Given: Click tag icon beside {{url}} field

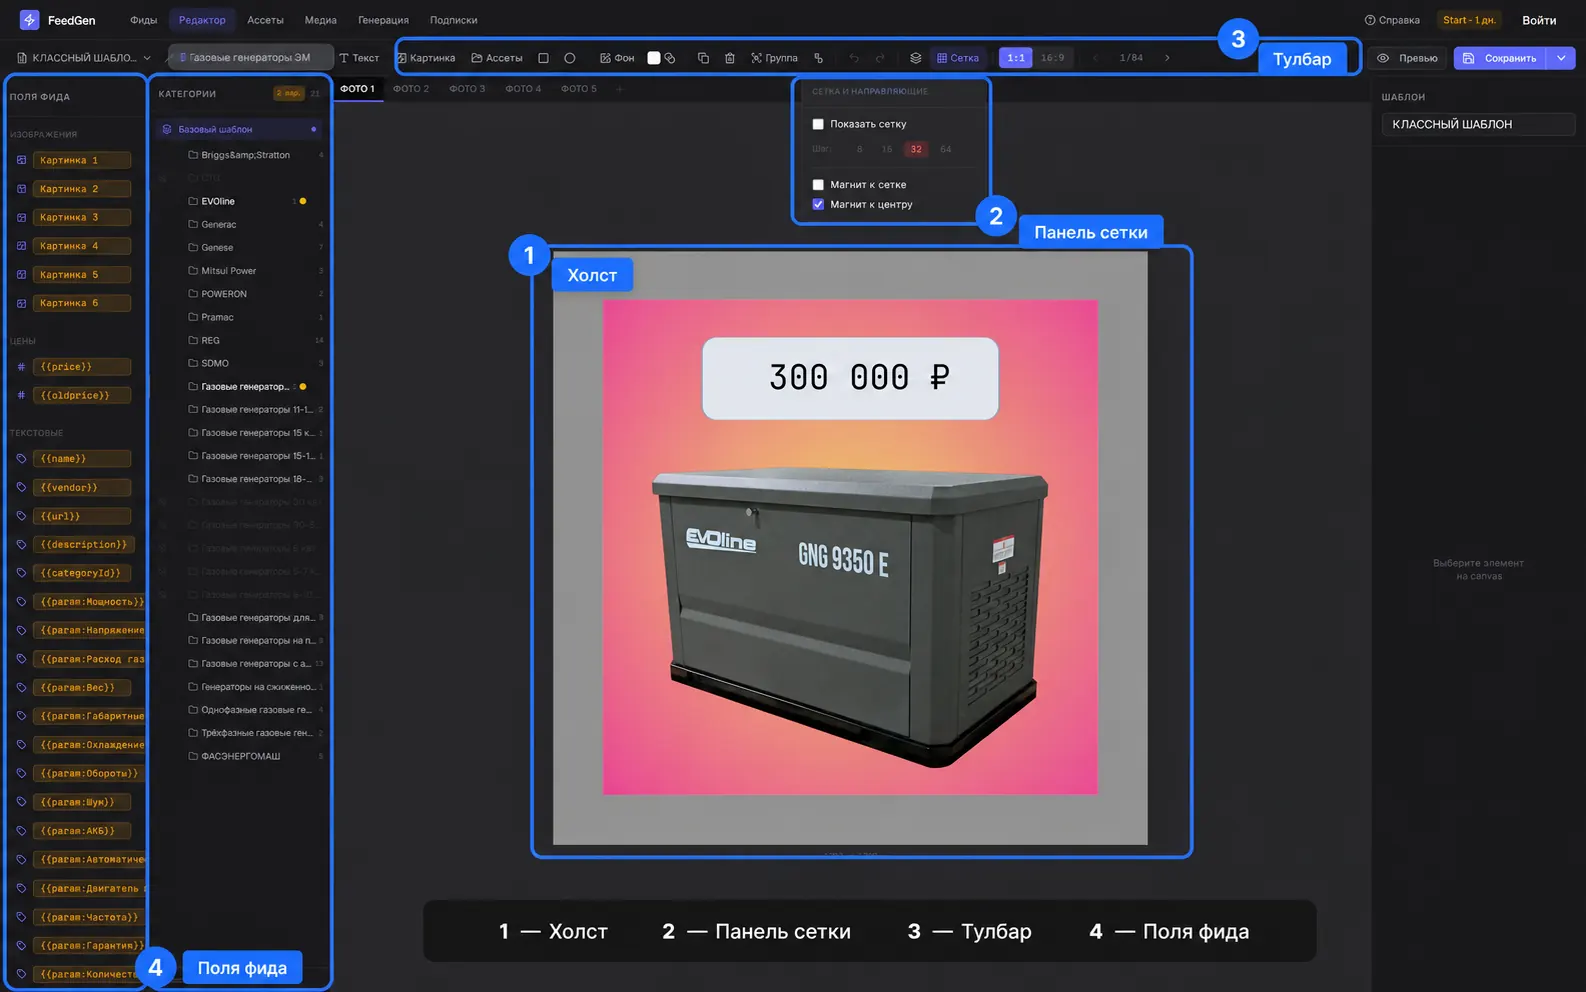Looking at the screenshot, I should tap(21, 516).
